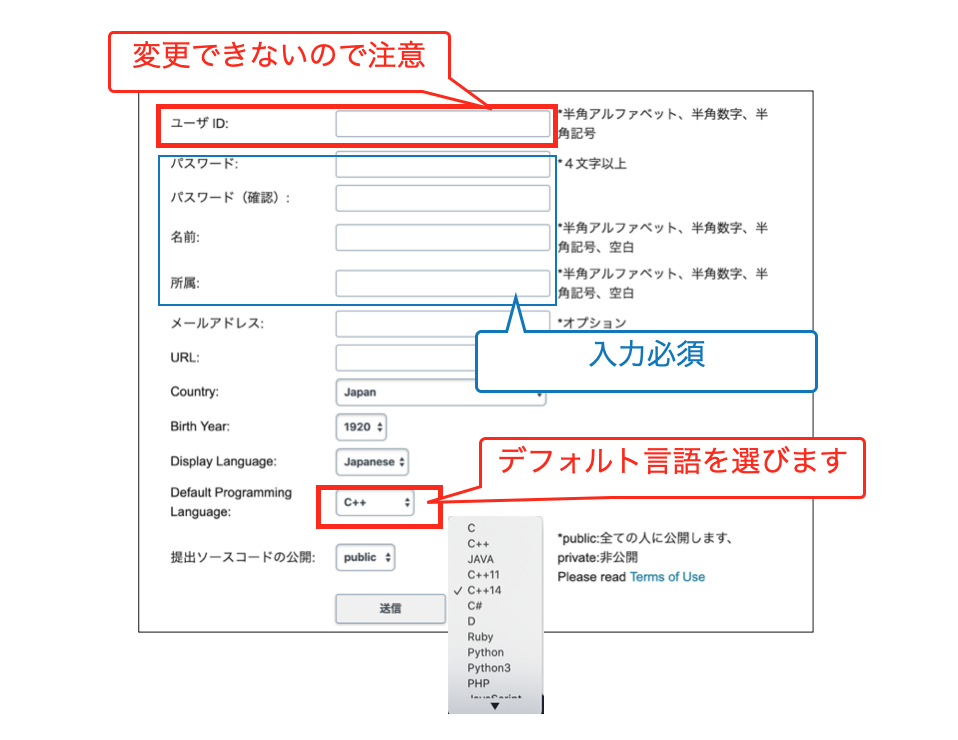Viewport: 958px width, 740px height.
Task: Click the 送信 submit button
Action: (390, 609)
